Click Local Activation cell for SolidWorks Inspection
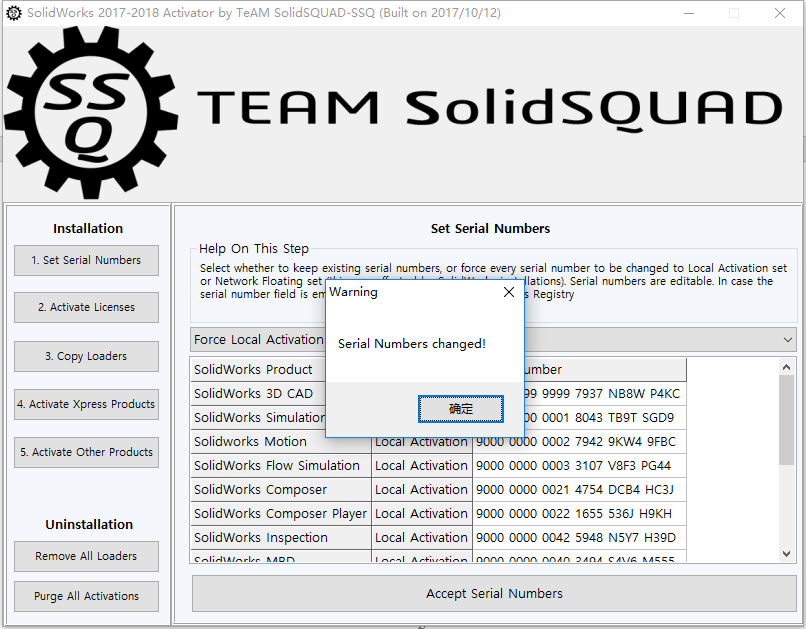This screenshot has width=806, height=629. (x=422, y=538)
